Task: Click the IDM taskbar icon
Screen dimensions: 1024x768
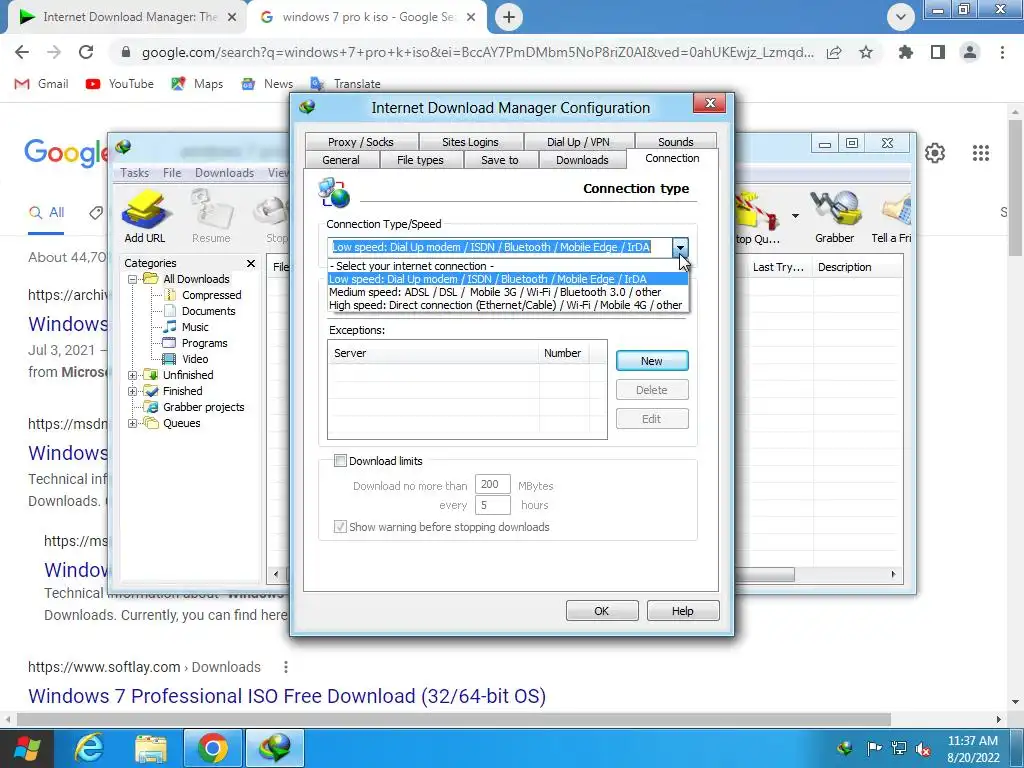Action: [x=276, y=748]
